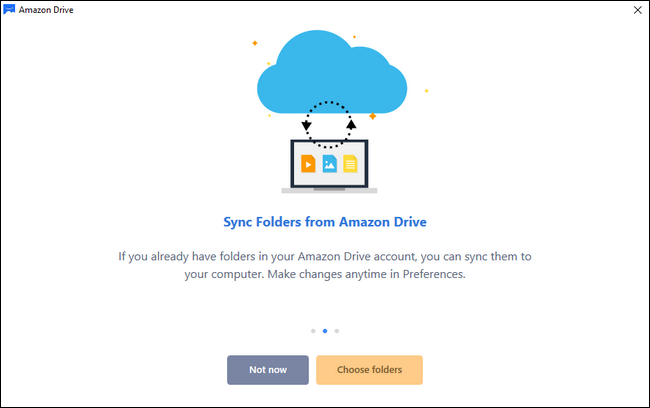650x408 pixels.
Task: Click the Amazon Drive window title text
Action: click(x=52, y=9)
